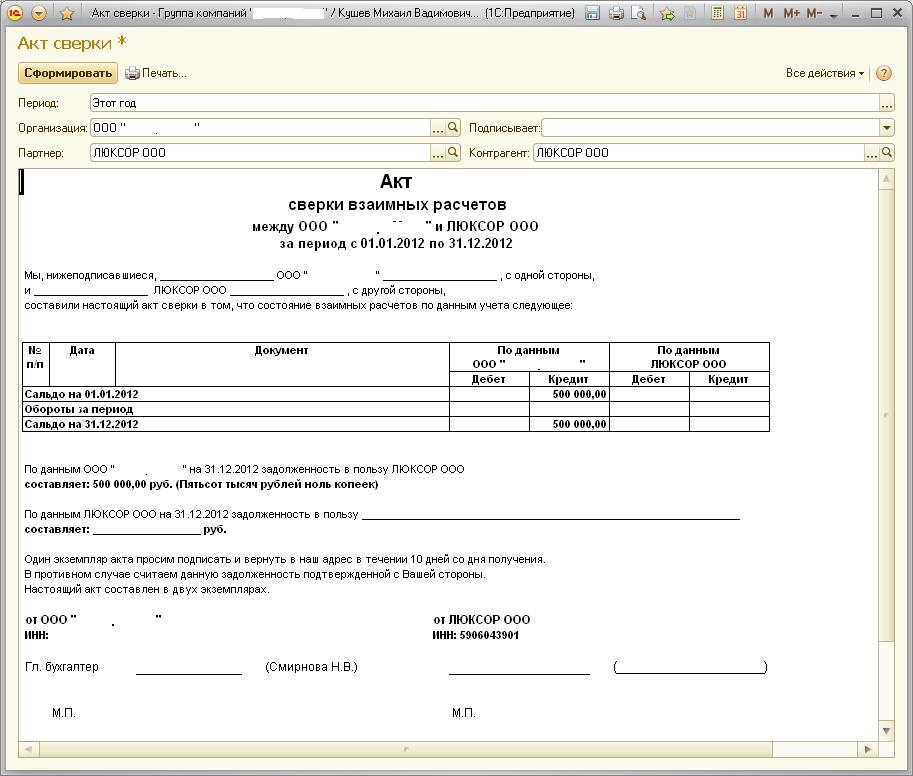Click the (Смирнова Н.В.) signature name

312,667
